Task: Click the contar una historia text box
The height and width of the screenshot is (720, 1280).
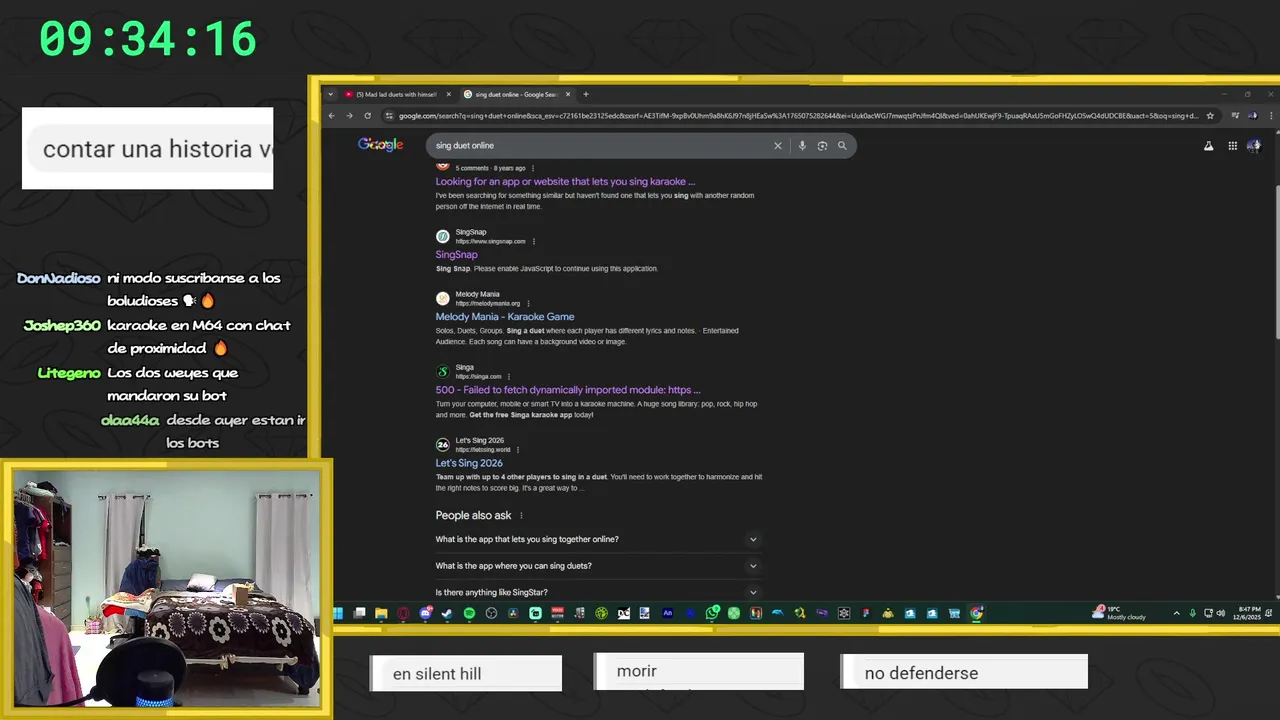Action: [x=148, y=148]
